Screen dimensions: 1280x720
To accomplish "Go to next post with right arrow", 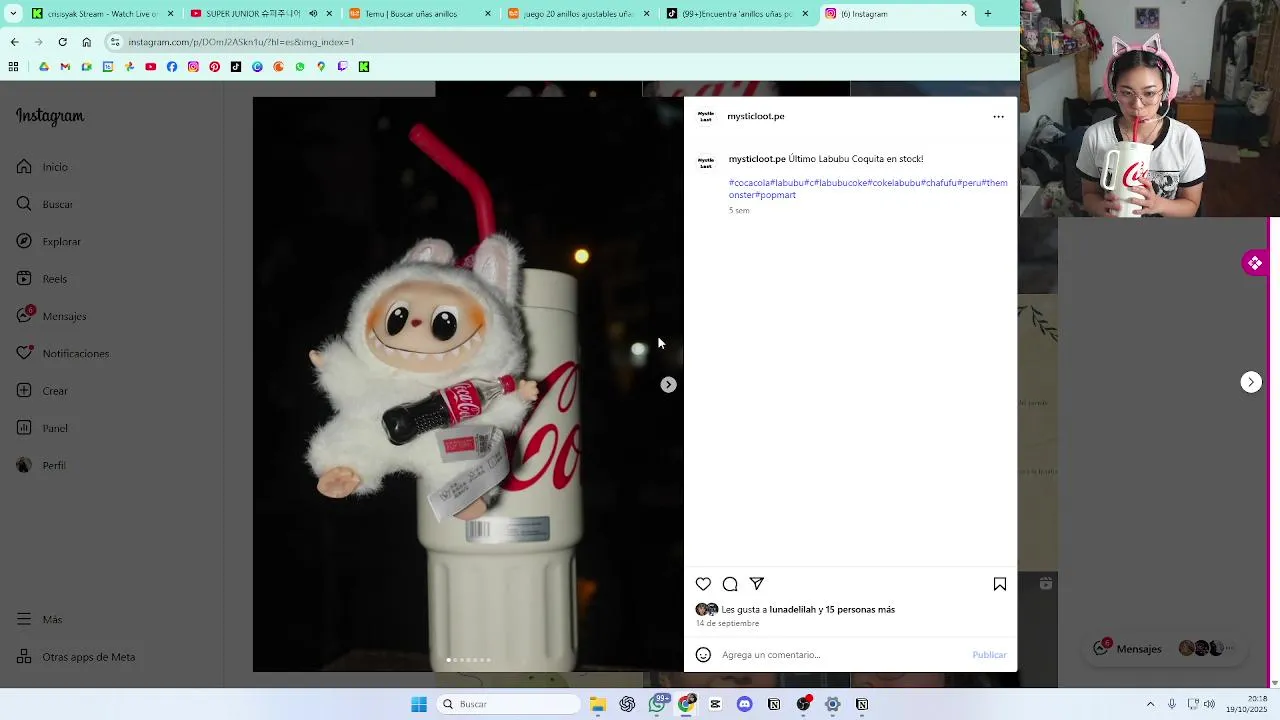I will (x=1251, y=382).
